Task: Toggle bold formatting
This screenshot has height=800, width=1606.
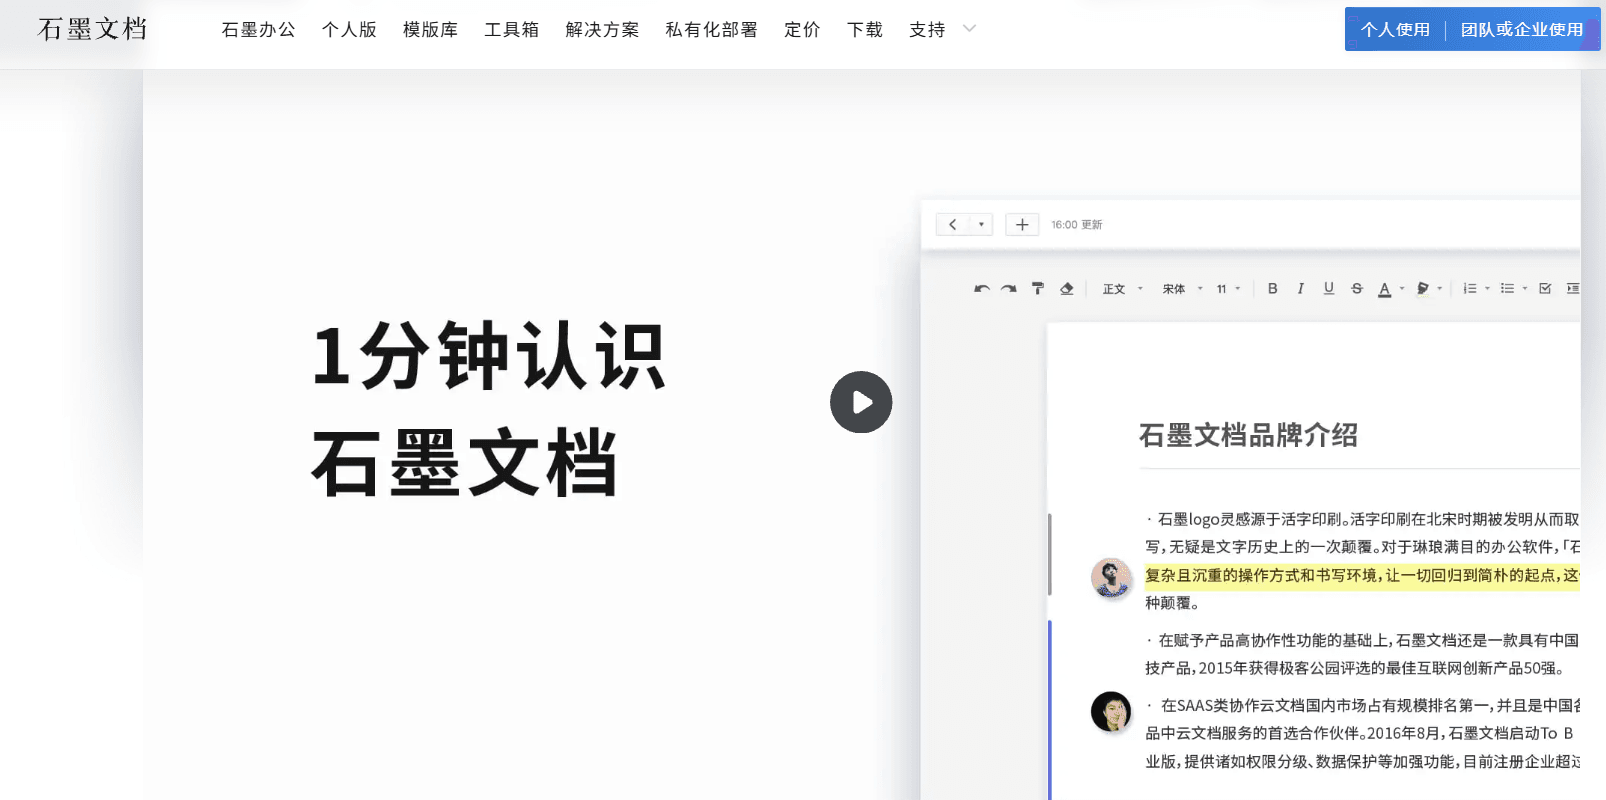Action: click(1273, 288)
